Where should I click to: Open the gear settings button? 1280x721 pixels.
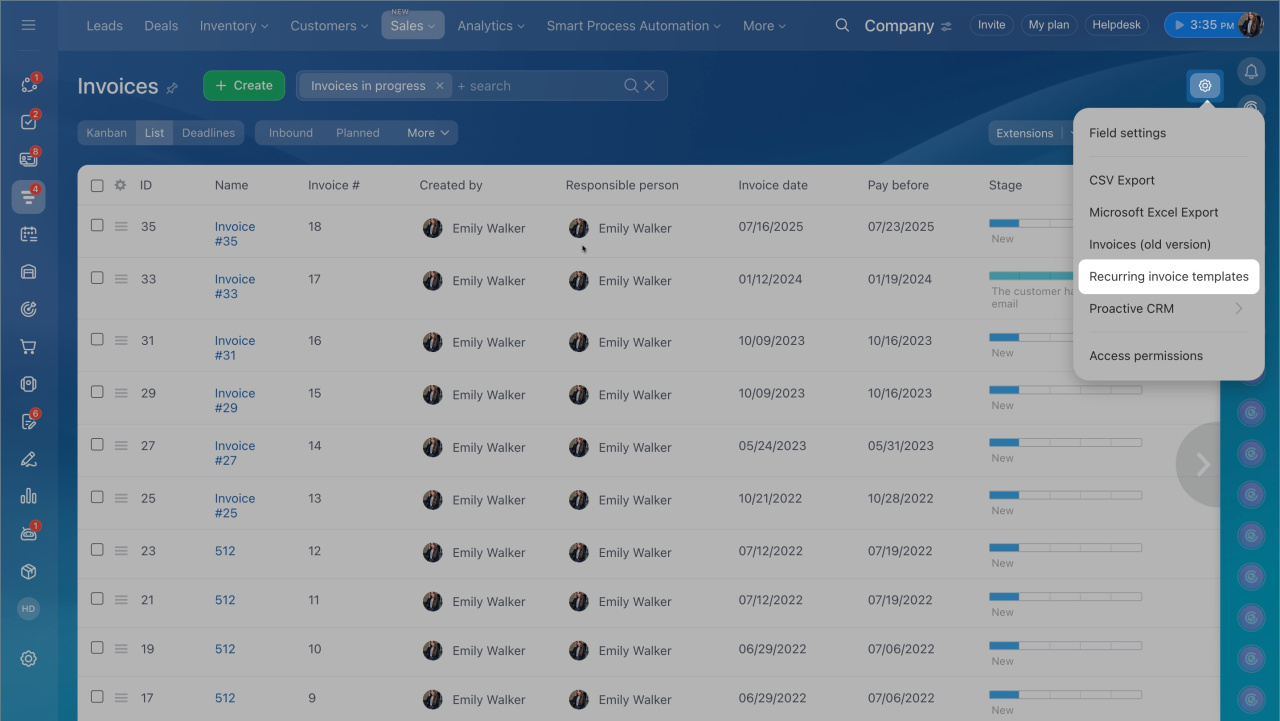click(x=1205, y=86)
